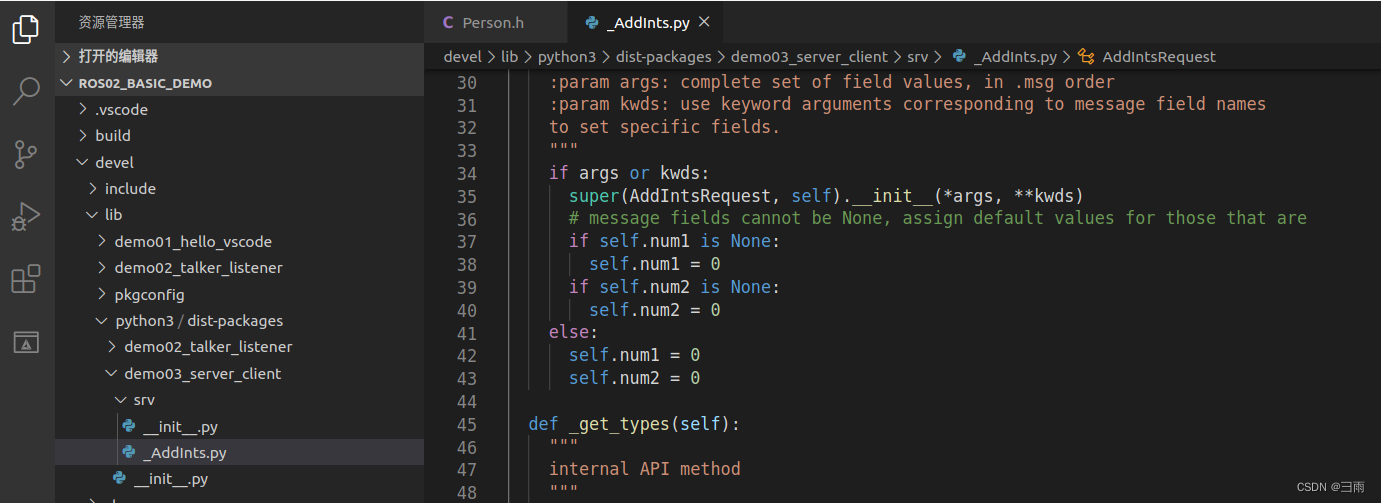1381x503 pixels.
Task: Expand demo02_talker_listener folder under lib
Action: [239, 267]
